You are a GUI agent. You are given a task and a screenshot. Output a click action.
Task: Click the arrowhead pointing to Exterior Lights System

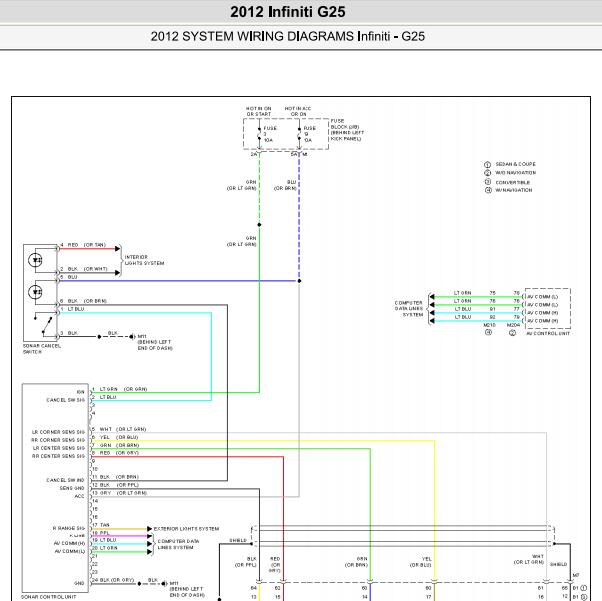[150, 529]
